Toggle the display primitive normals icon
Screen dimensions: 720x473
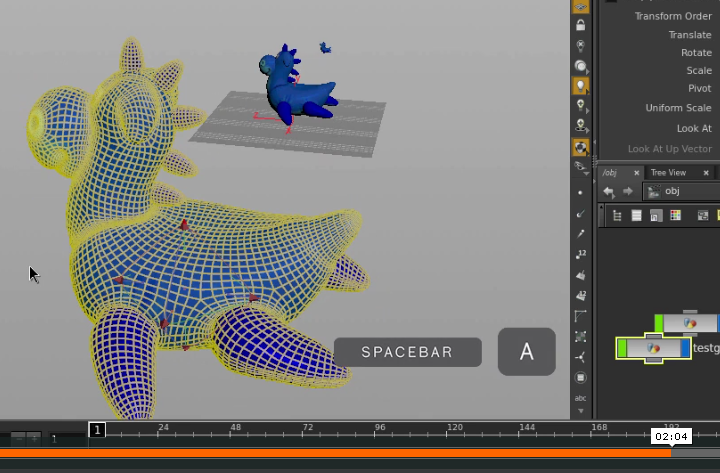(x=580, y=275)
